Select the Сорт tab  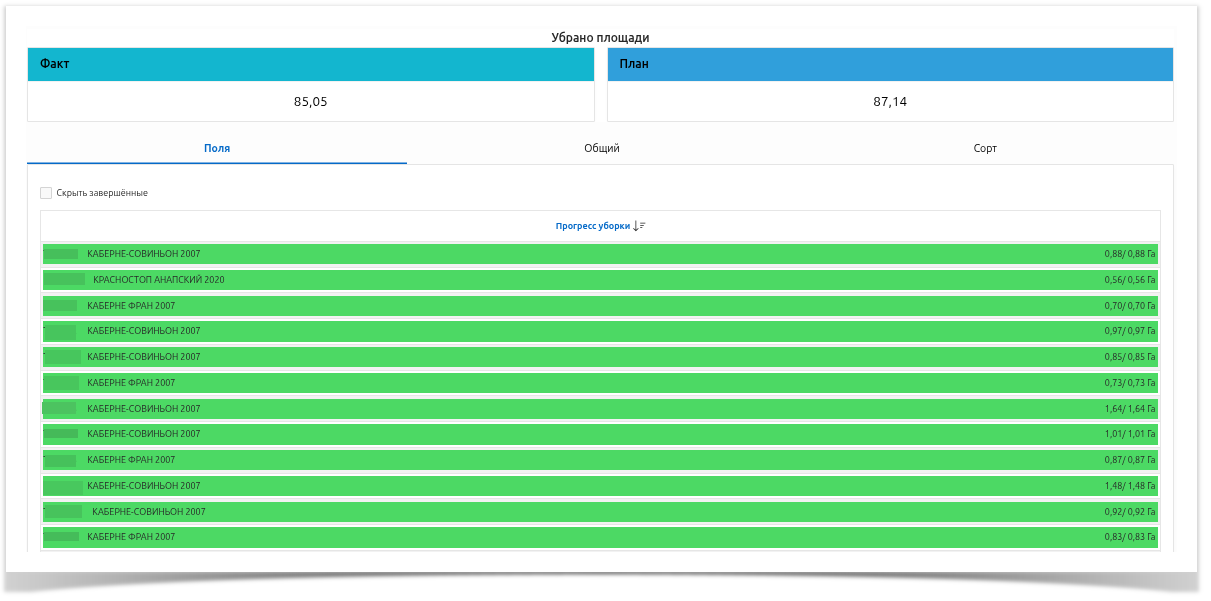tap(985, 148)
